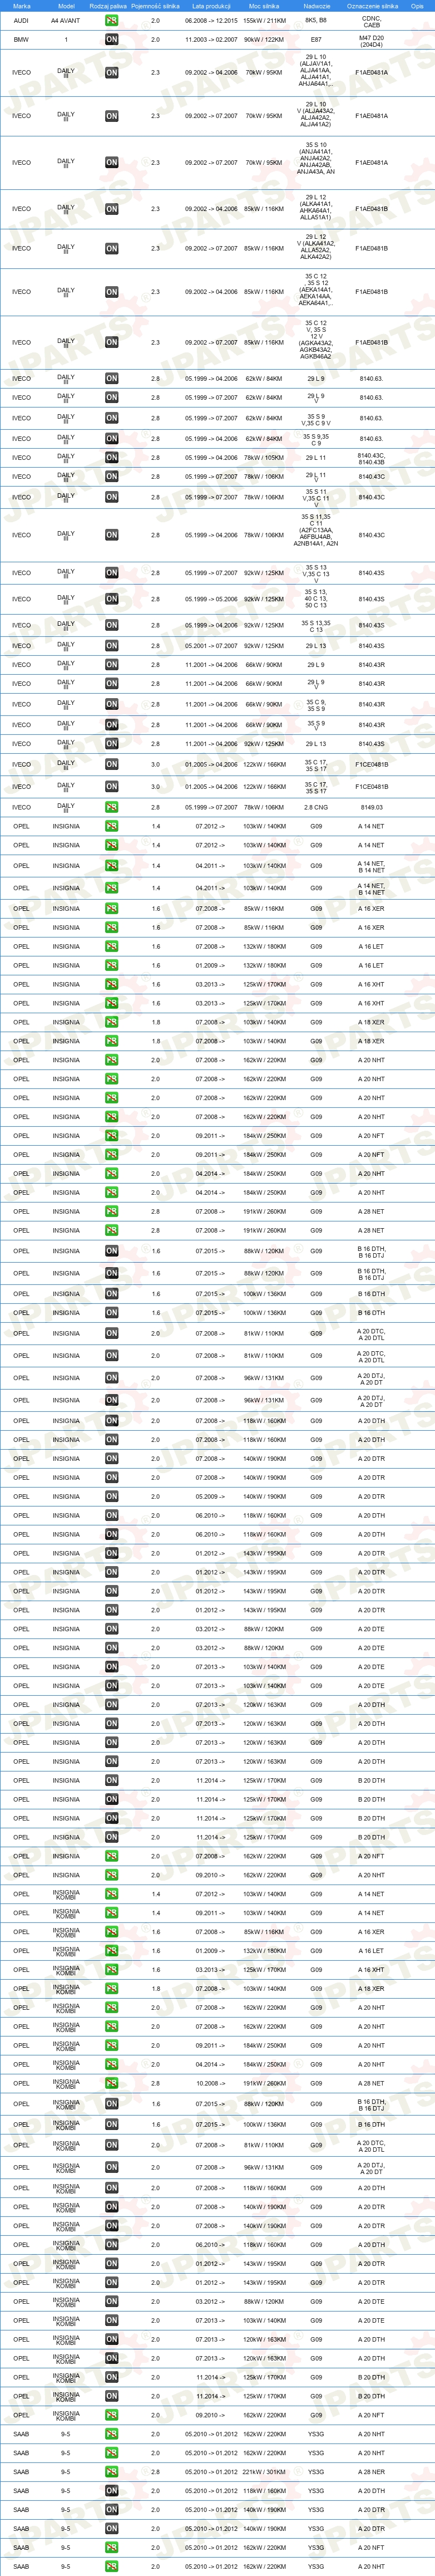Click the petrol icon for OPEL INSIGNIA A 16 LET 01.2009

click(111, 966)
